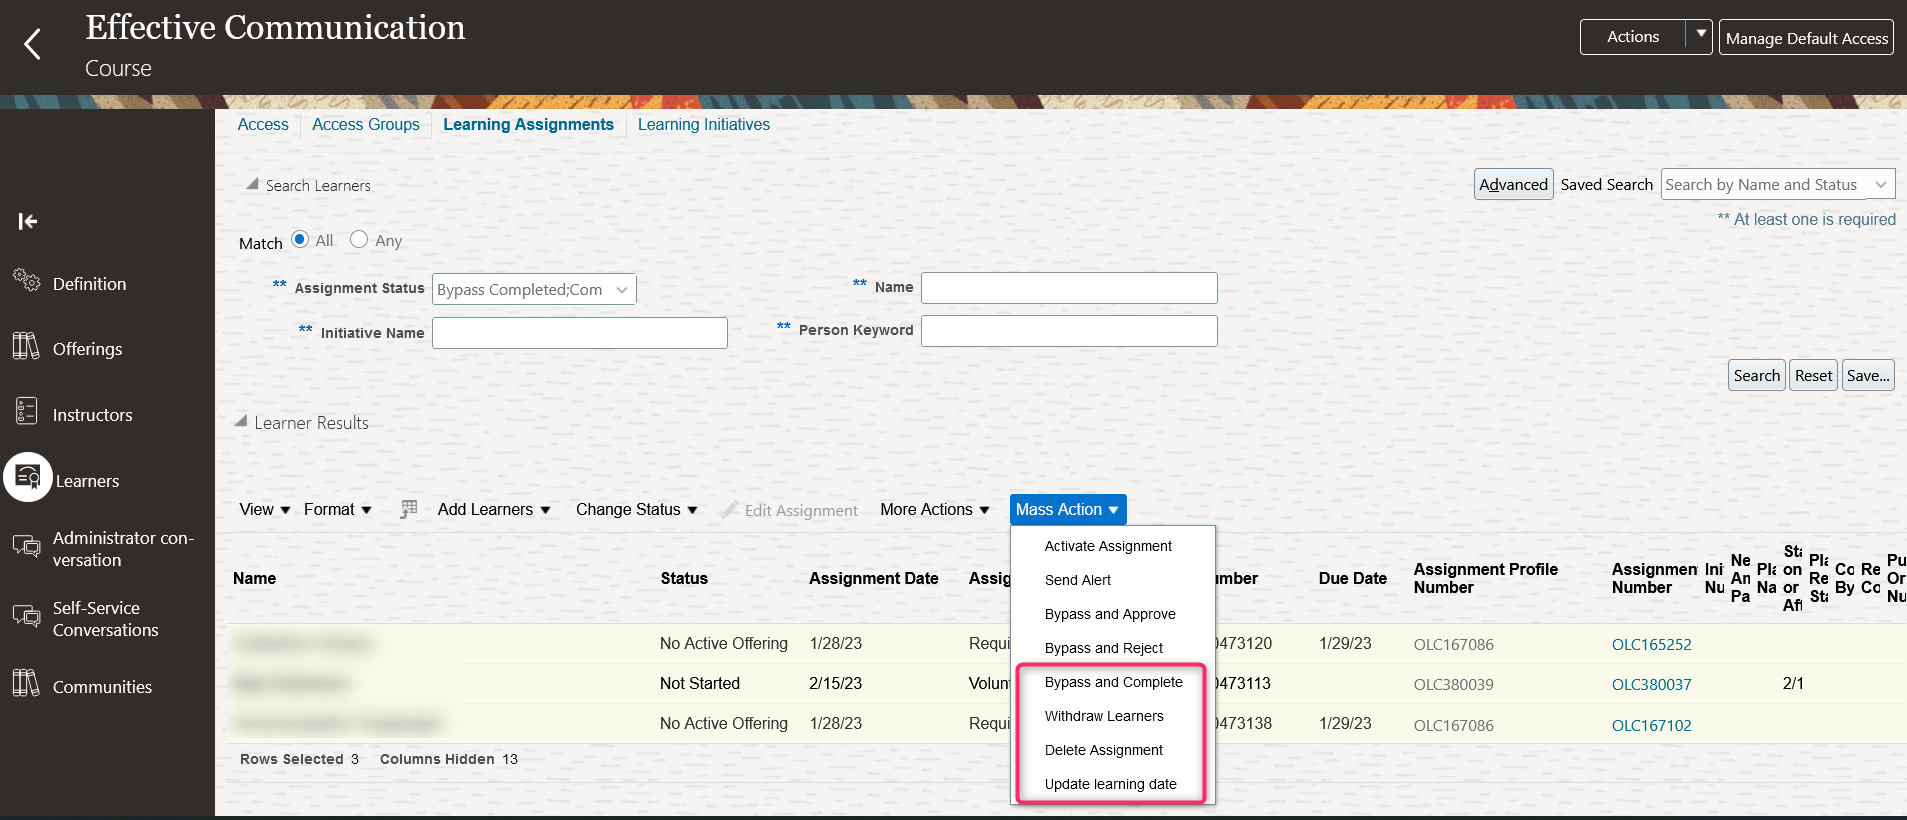The height and width of the screenshot is (820, 1907).
Task: Click the Reset button
Action: click(1814, 375)
